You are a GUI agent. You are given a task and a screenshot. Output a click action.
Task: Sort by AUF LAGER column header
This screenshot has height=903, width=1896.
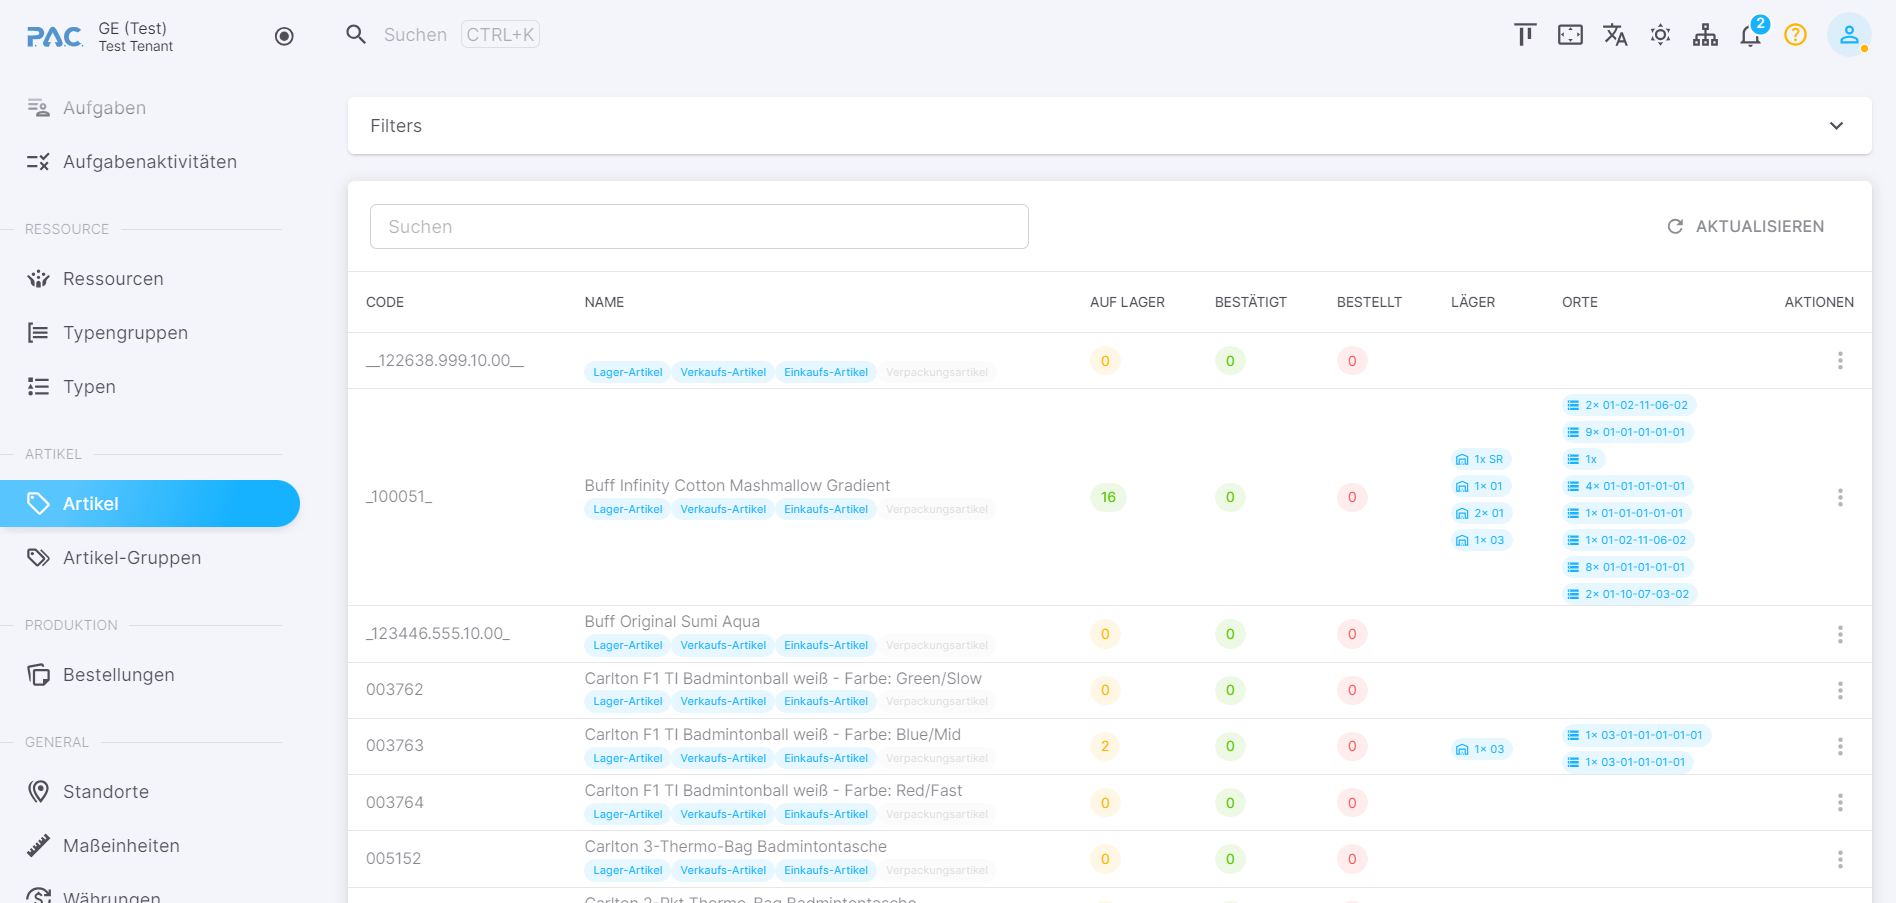1127,302
